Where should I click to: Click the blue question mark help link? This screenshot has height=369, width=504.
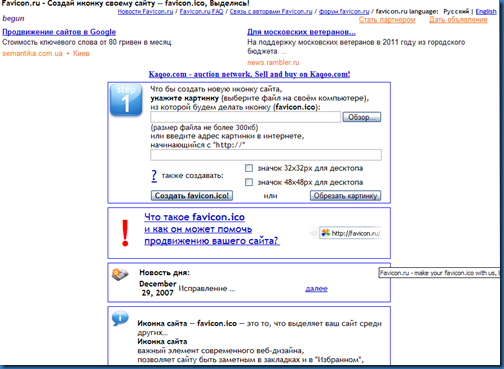click(x=154, y=176)
